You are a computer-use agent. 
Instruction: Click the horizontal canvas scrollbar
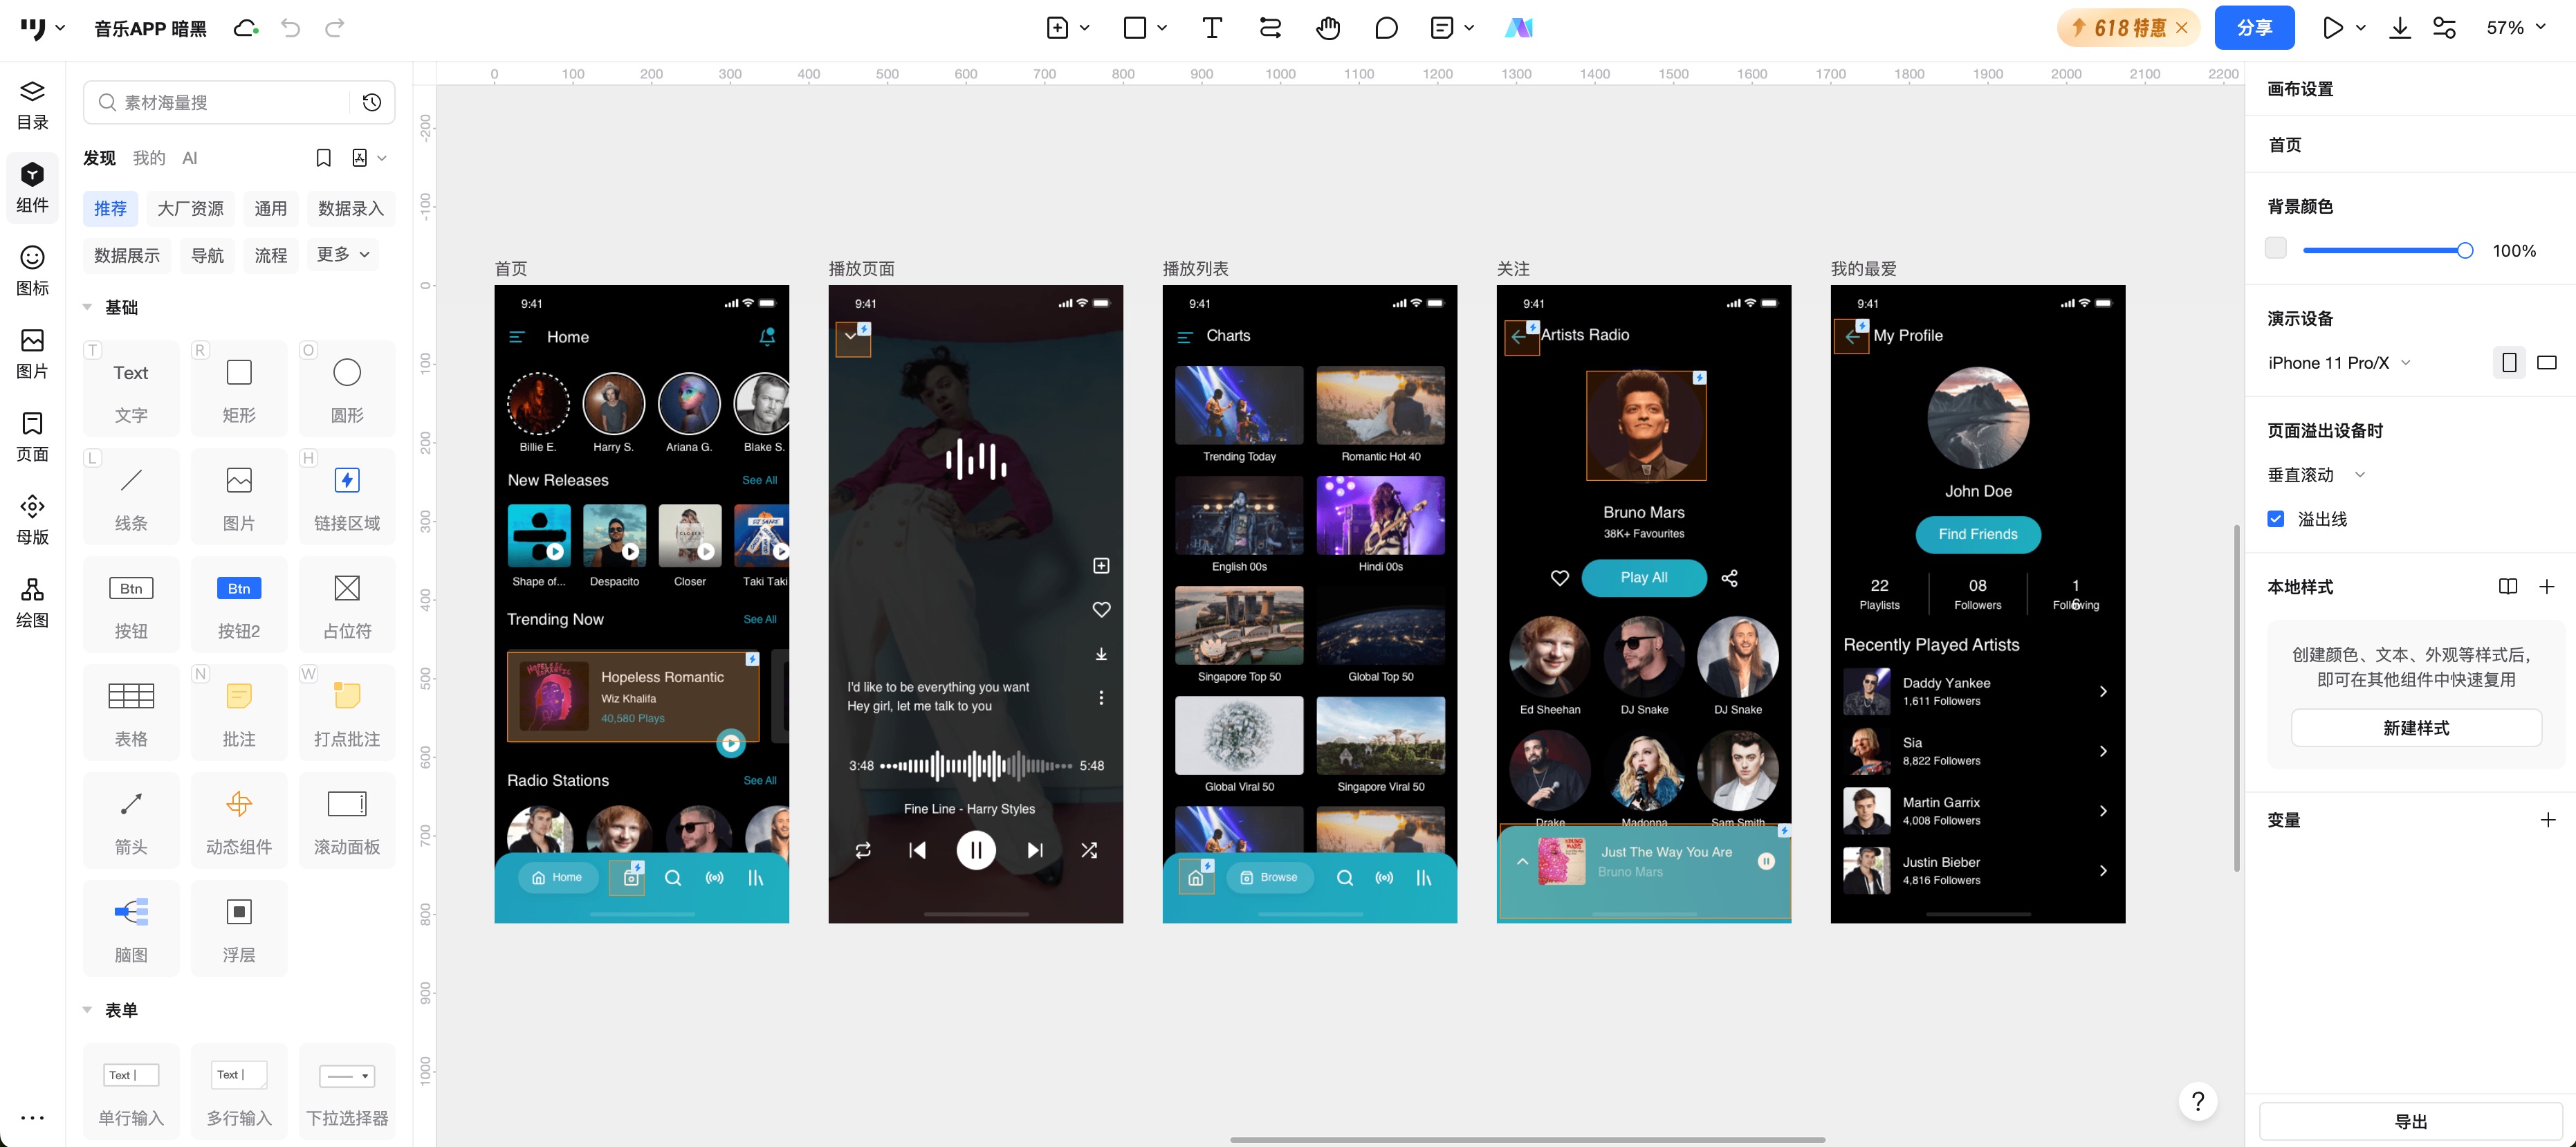1527,1139
